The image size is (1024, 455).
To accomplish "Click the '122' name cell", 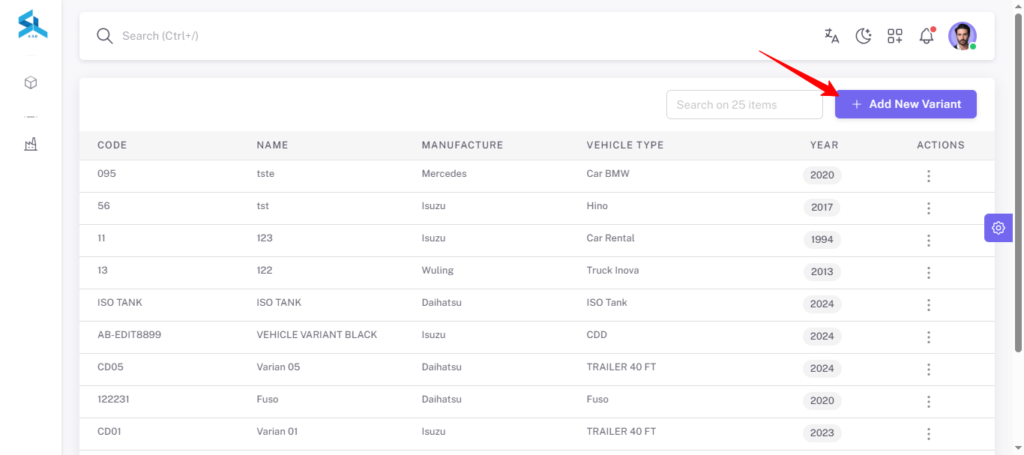I will pyautogui.click(x=264, y=270).
